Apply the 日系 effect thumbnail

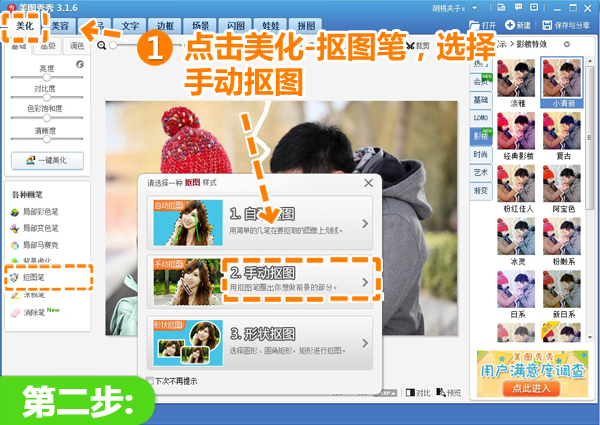pos(516,289)
